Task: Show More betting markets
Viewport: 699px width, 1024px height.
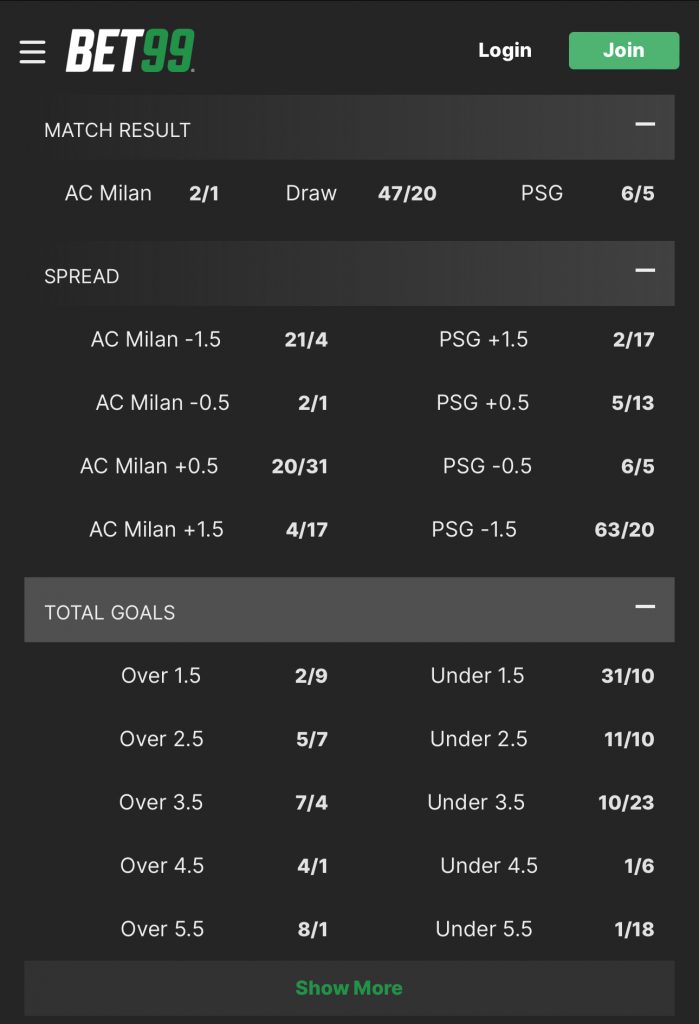Action: point(350,987)
